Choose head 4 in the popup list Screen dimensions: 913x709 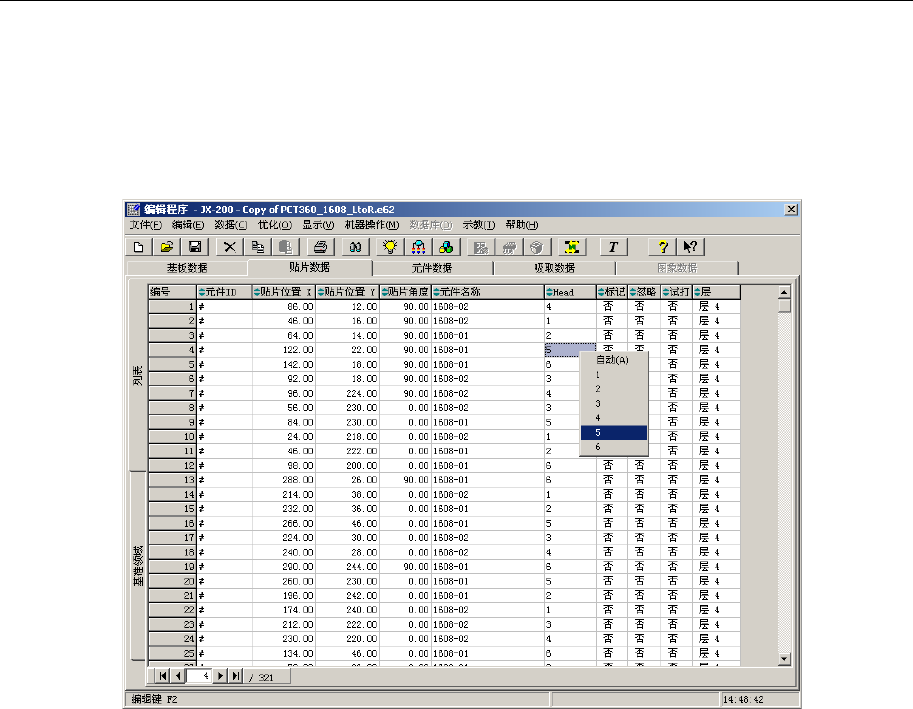coord(614,418)
